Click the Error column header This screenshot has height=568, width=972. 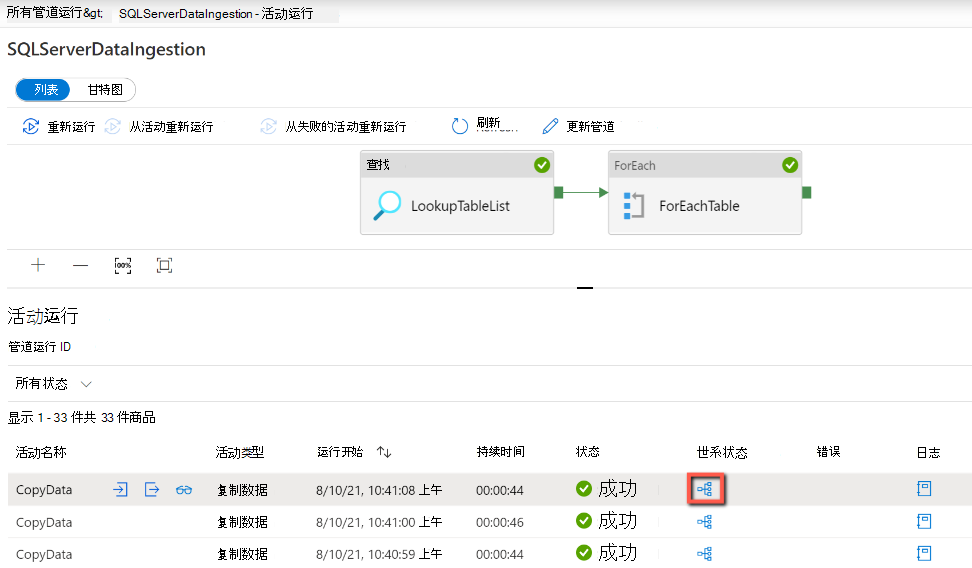coord(828,452)
